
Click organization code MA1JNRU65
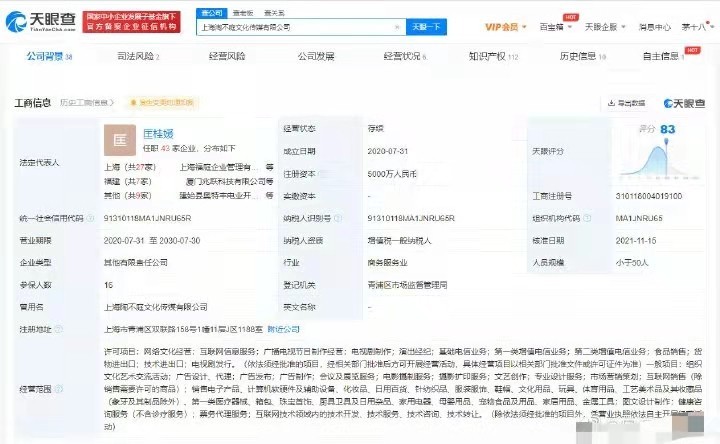(639, 218)
